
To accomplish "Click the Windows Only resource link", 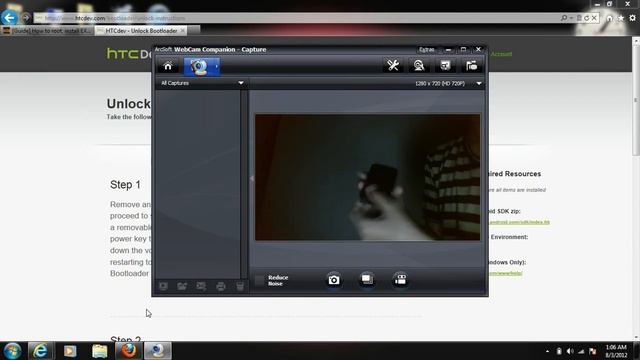I will tap(506, 273).
